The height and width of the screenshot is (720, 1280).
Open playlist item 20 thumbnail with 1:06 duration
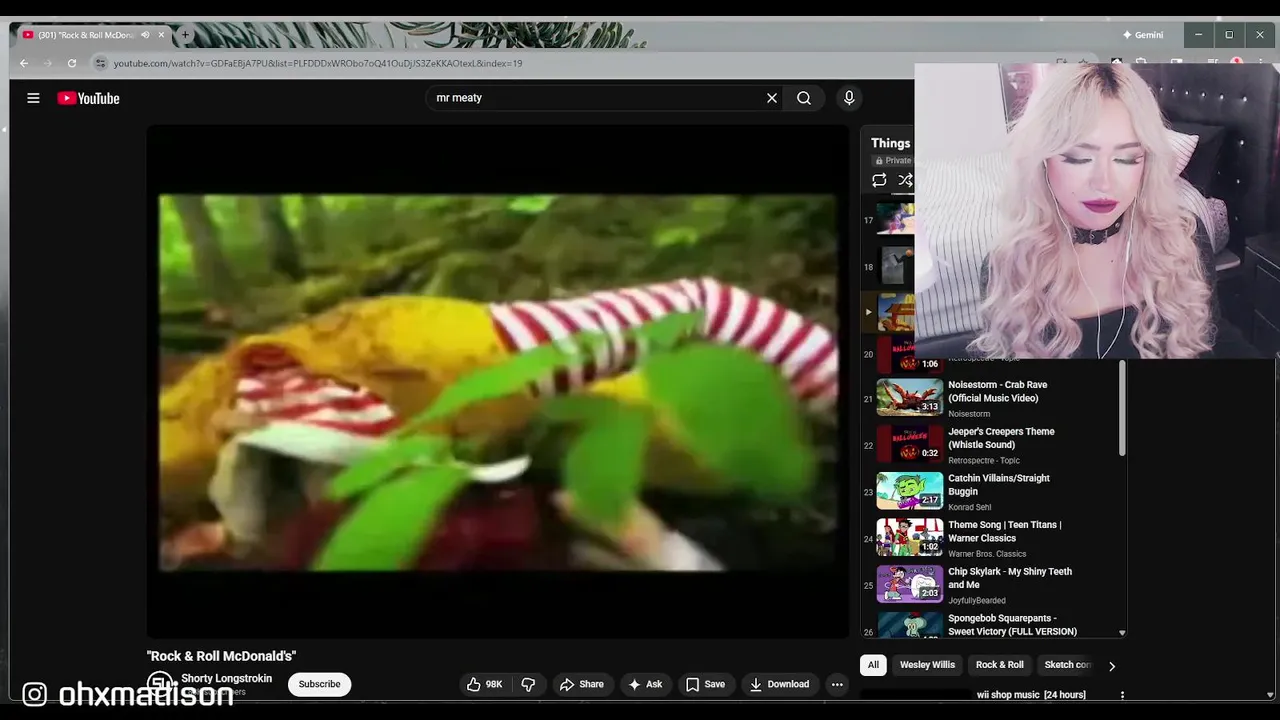click(910, 352)
